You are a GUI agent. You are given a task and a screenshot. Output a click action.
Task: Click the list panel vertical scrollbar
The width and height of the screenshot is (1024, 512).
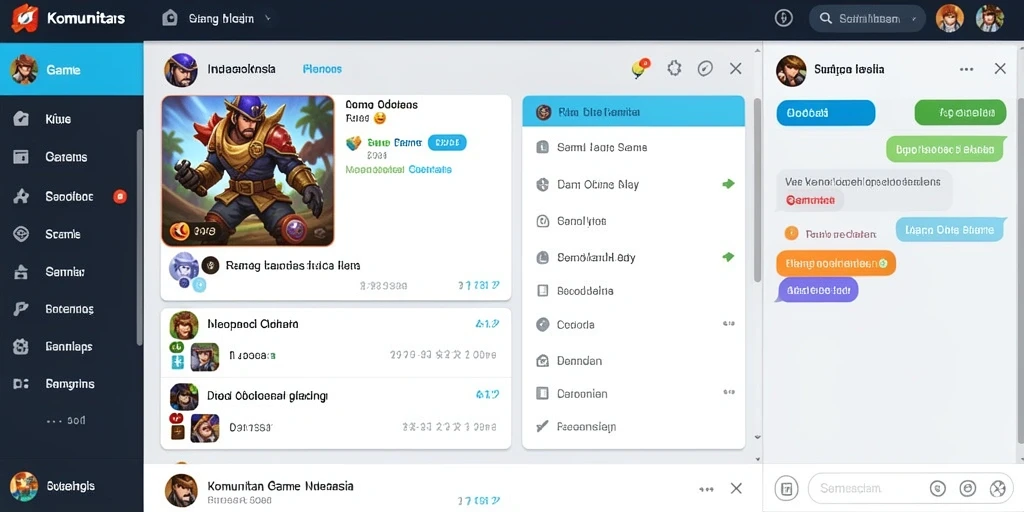pos(758,191)
